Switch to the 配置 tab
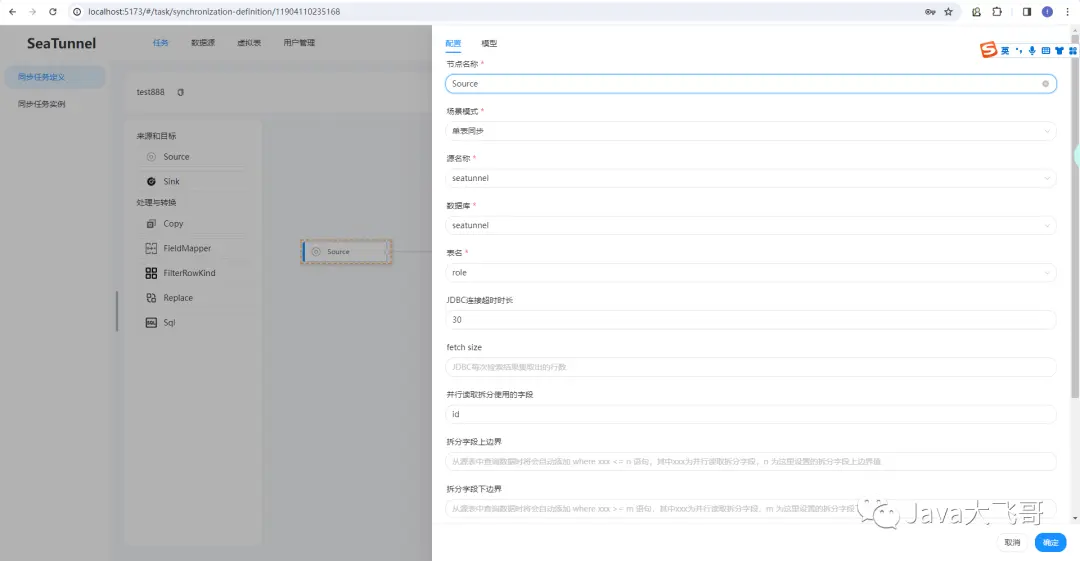1080x561 pixels. [x=453, y=43]
